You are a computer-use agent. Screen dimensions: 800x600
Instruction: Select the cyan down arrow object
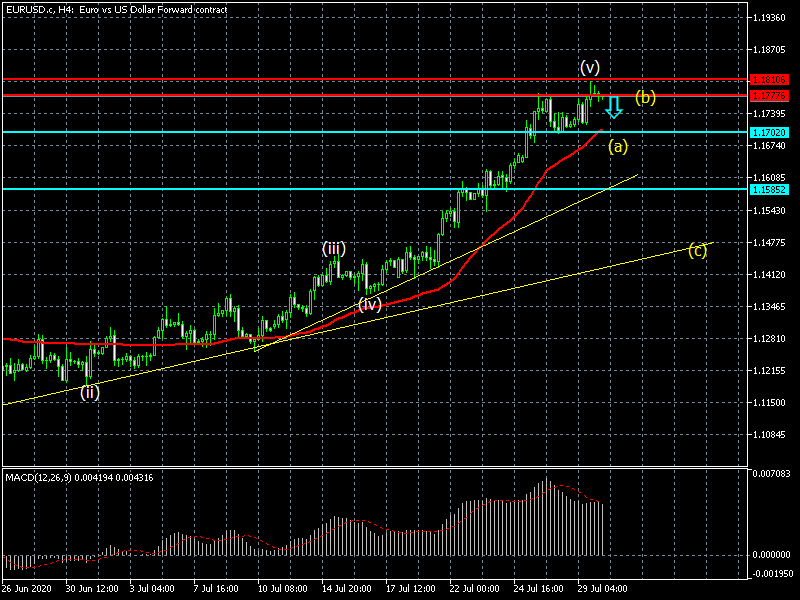pyautogui.click(x=614, y=107)
